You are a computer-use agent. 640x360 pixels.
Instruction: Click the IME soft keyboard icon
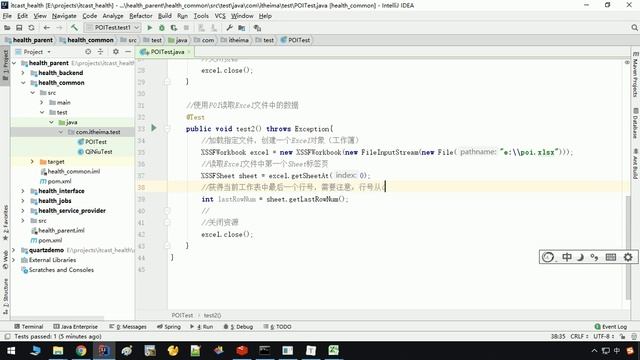[x=611, y=257]
